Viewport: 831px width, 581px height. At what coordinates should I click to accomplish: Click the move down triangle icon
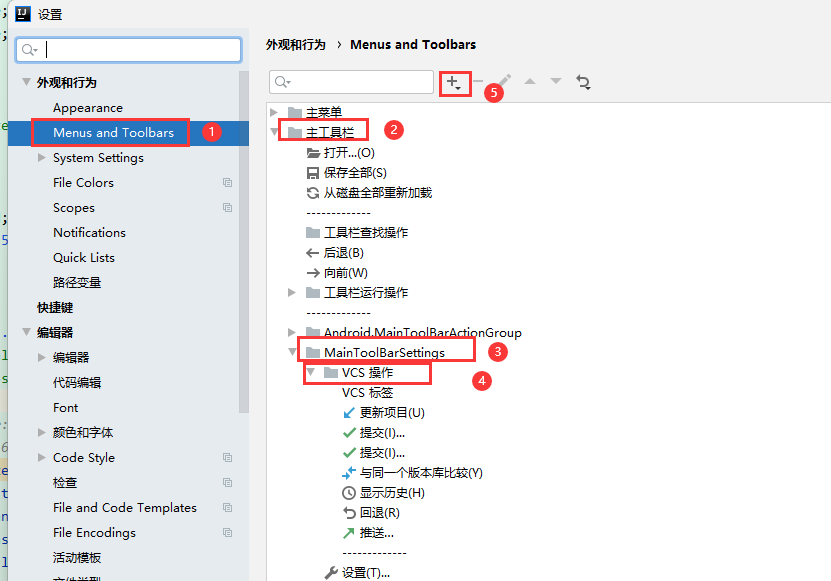point(556,82)
